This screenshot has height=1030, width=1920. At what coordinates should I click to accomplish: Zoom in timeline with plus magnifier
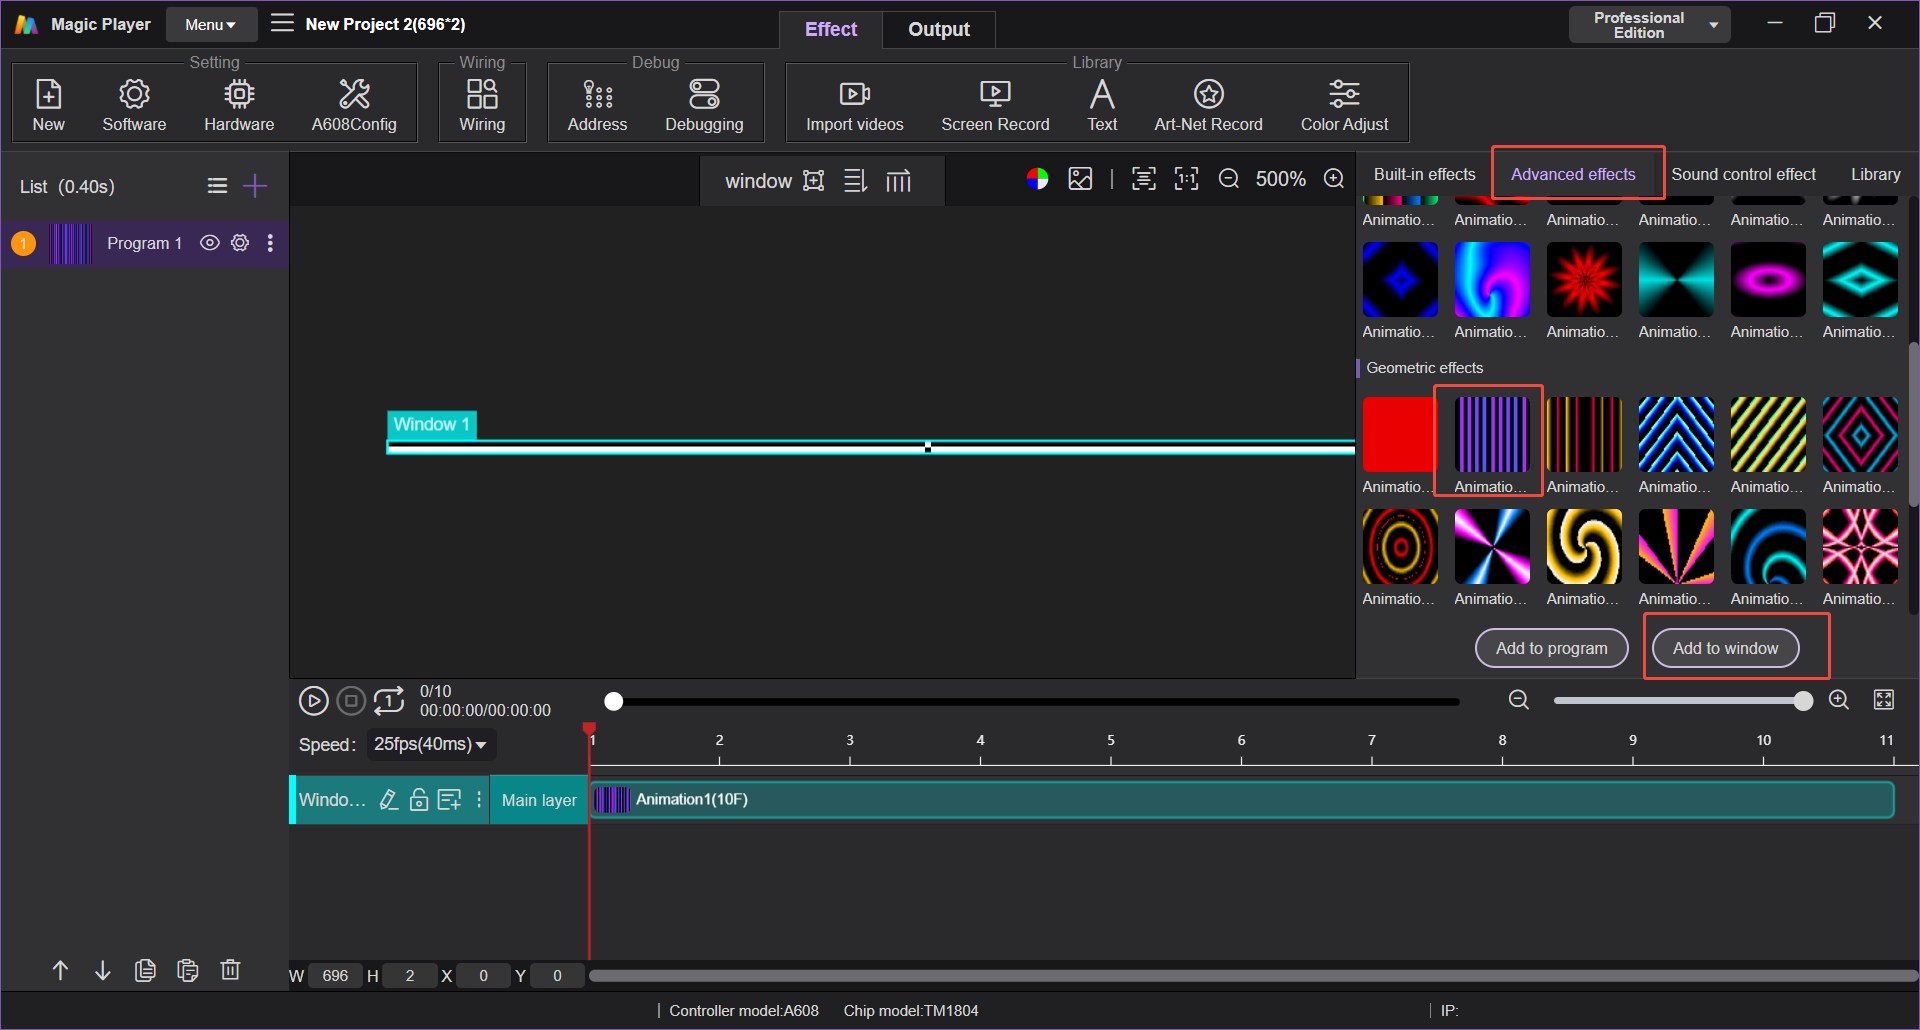pyautogui.click(x=1839, y=700)
